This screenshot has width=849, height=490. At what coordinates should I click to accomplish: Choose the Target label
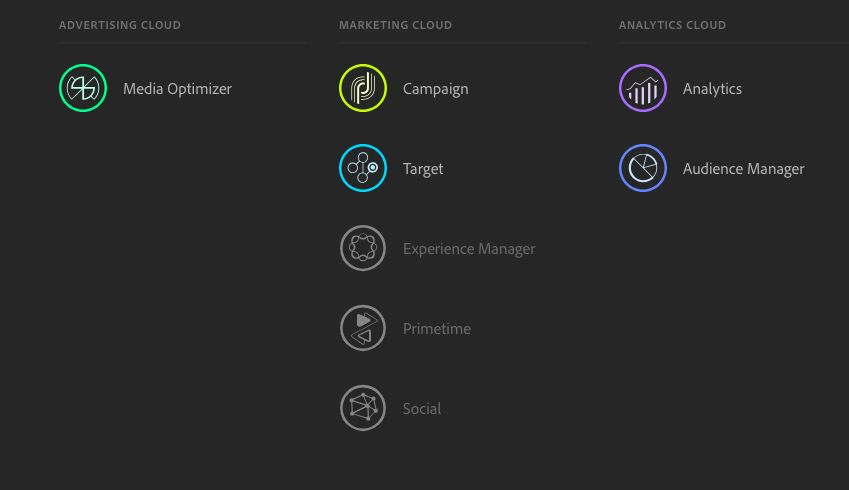423,169
